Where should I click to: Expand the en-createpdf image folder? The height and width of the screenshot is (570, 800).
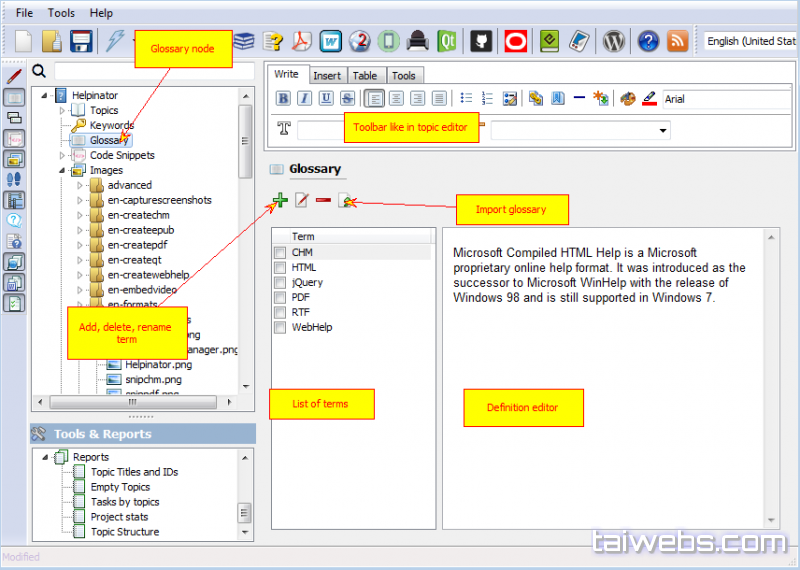80,245
